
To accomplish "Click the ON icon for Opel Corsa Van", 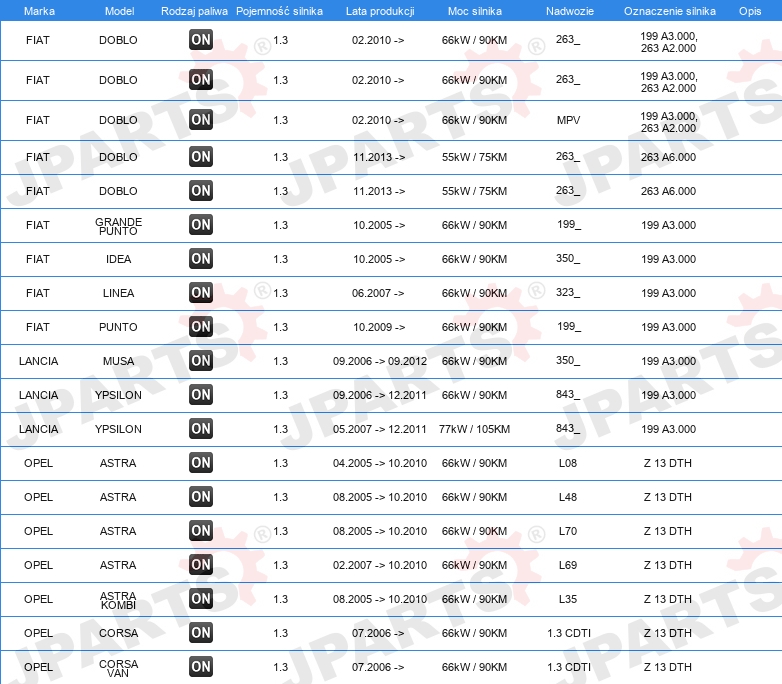I will tap(201, 667).
